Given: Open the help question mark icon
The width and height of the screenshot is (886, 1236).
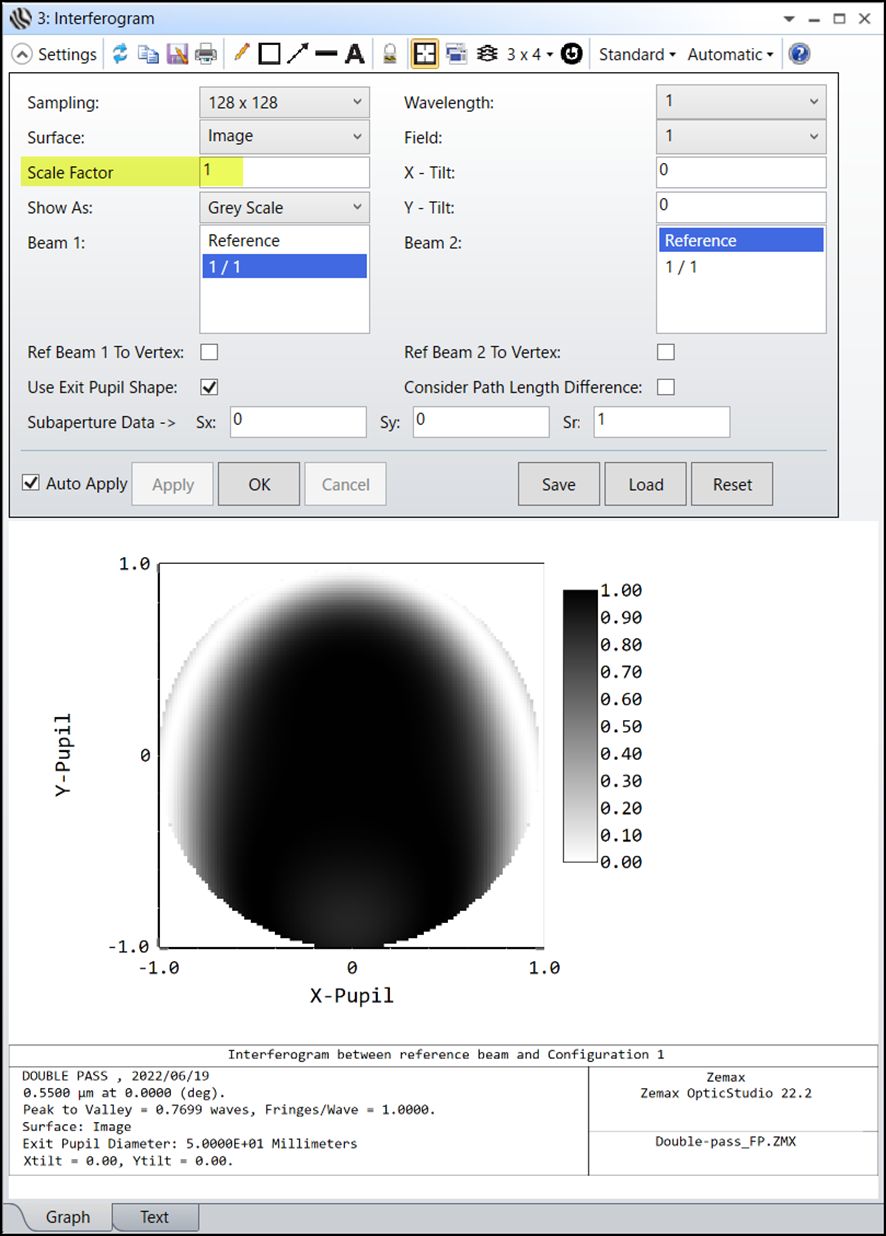Looking at the screenshot, I should point(799,54).
